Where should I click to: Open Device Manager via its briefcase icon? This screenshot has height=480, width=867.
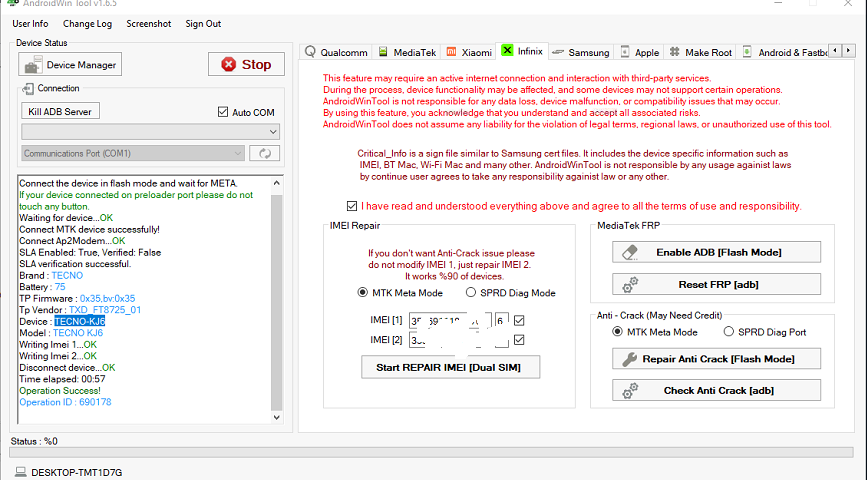click(32, 65)
